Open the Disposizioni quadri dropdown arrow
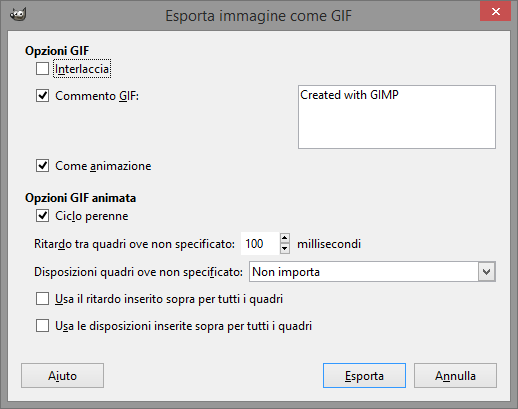The image size is (518, 409). pyautogui.click(x=487, y=272)
